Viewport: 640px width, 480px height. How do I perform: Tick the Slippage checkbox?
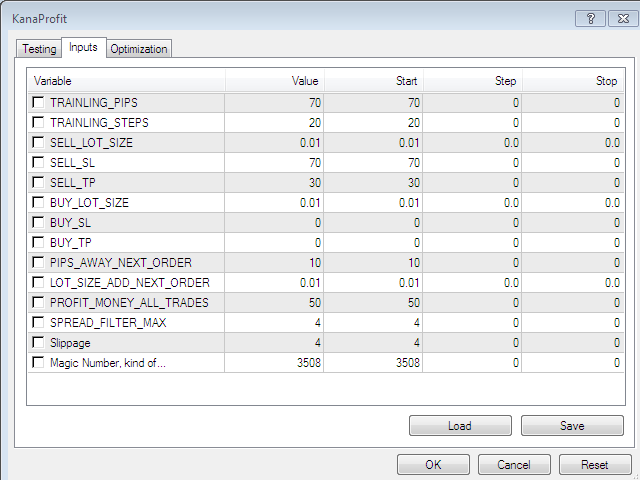tap(38, 342)
